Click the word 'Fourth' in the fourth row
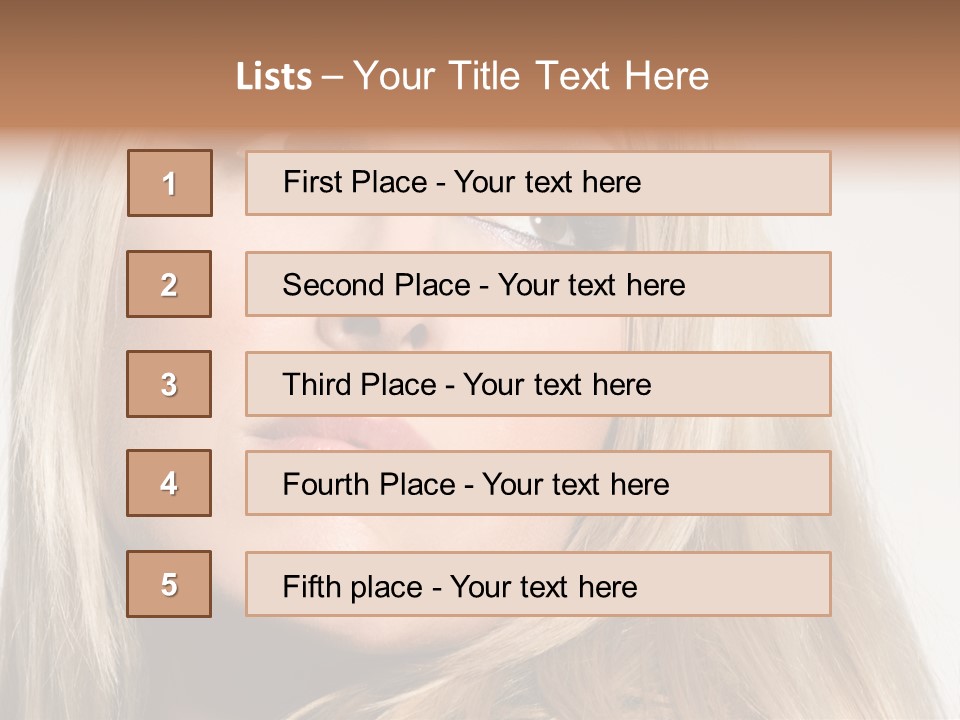Viewport: 960px width, 720px height. (x=325, y=484)
